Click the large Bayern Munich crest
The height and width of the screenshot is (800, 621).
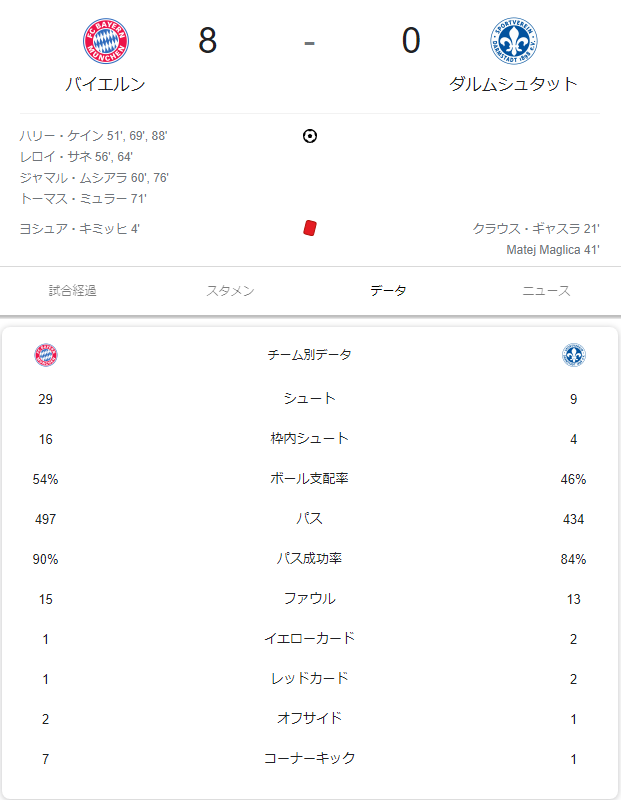pos(105,42)
